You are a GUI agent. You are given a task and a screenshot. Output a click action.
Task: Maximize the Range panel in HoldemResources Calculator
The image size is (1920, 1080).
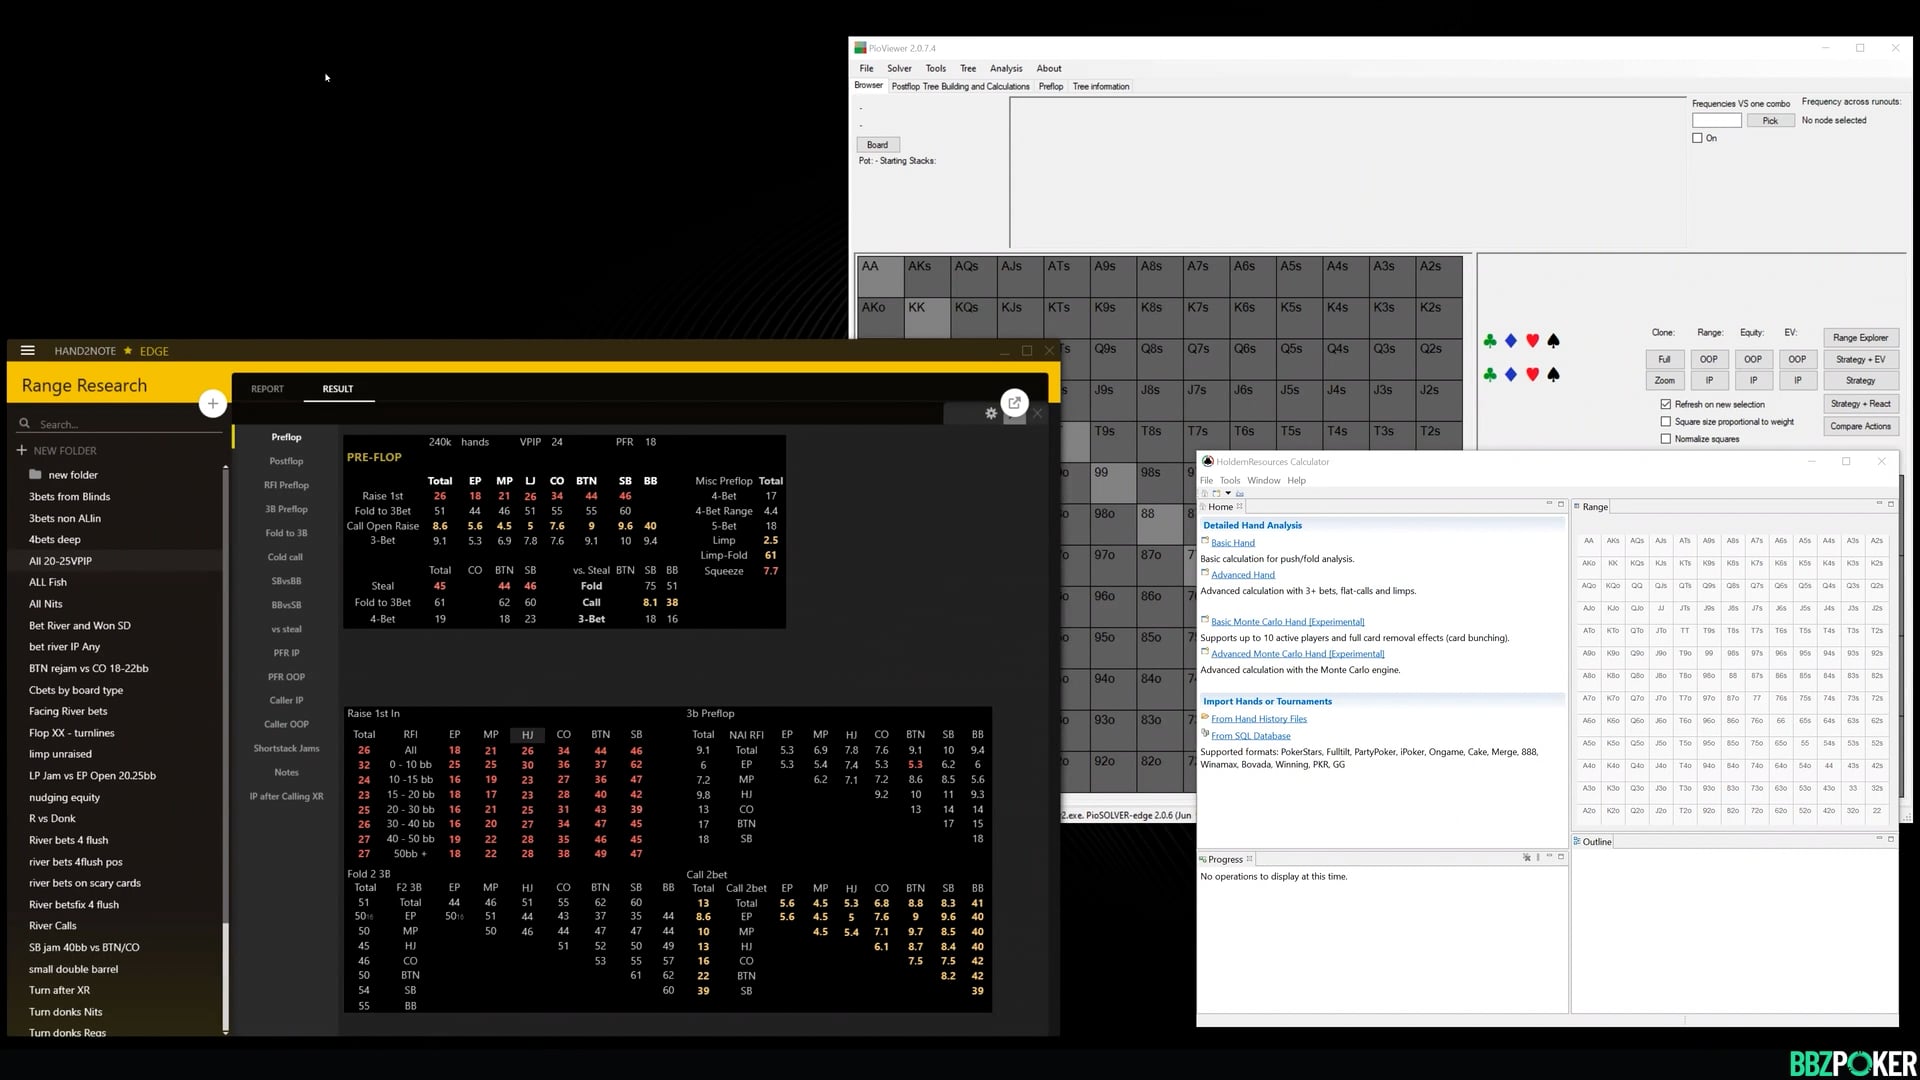point(1890,505)
